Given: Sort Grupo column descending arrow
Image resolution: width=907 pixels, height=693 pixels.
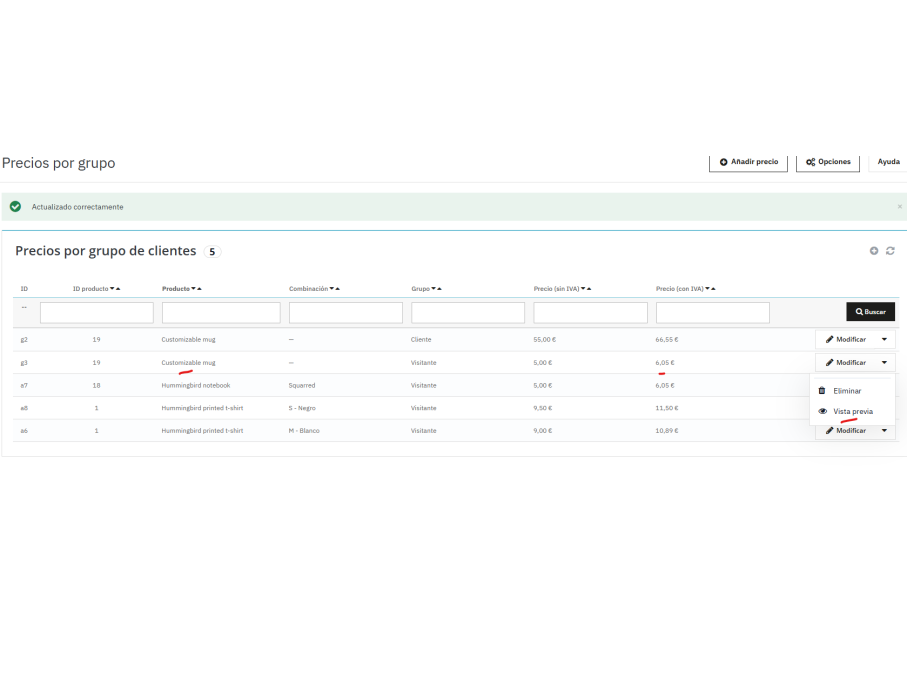Looking at the screenshot, I should tap(433, 289).
